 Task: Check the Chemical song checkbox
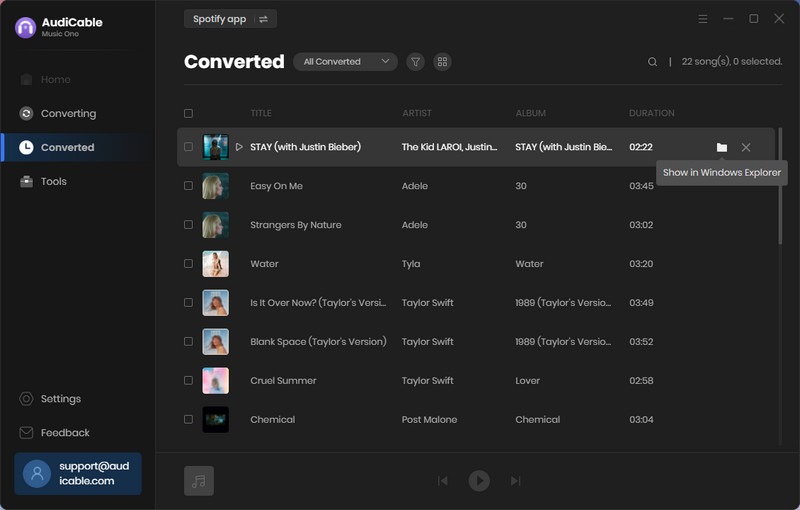(188, 419)
